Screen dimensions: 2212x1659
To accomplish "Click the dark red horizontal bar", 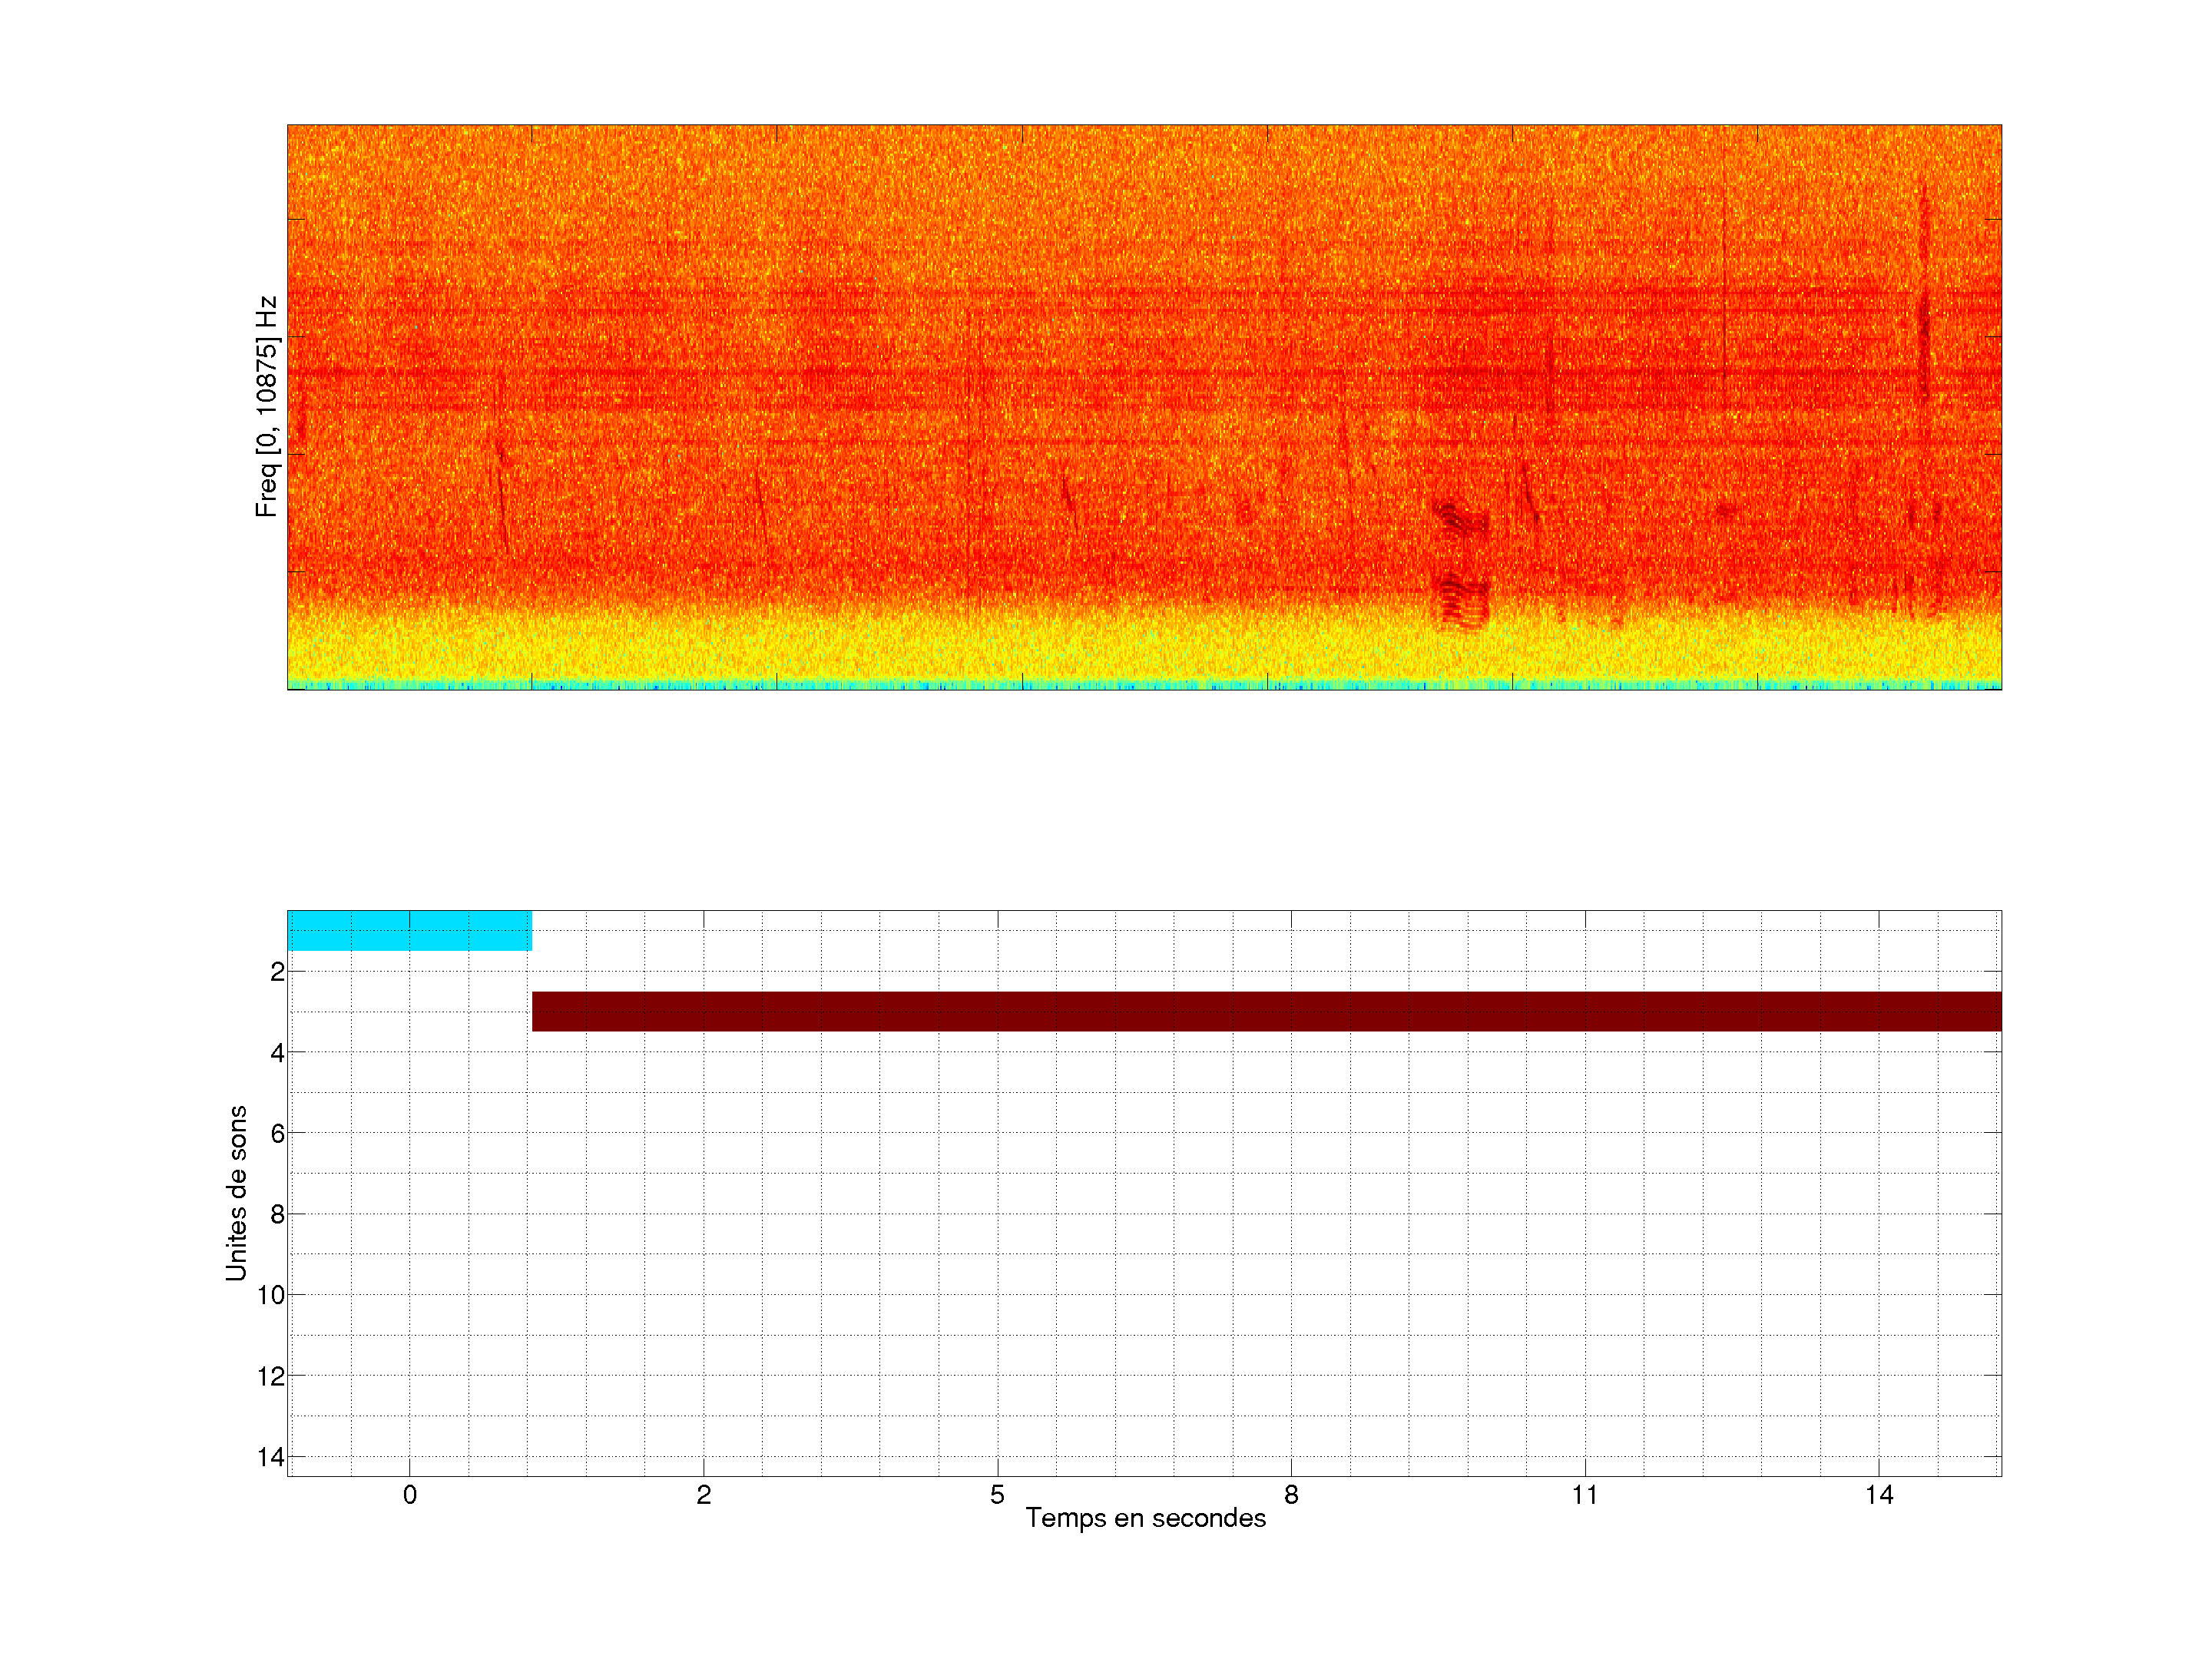I will [1265, 1011].
